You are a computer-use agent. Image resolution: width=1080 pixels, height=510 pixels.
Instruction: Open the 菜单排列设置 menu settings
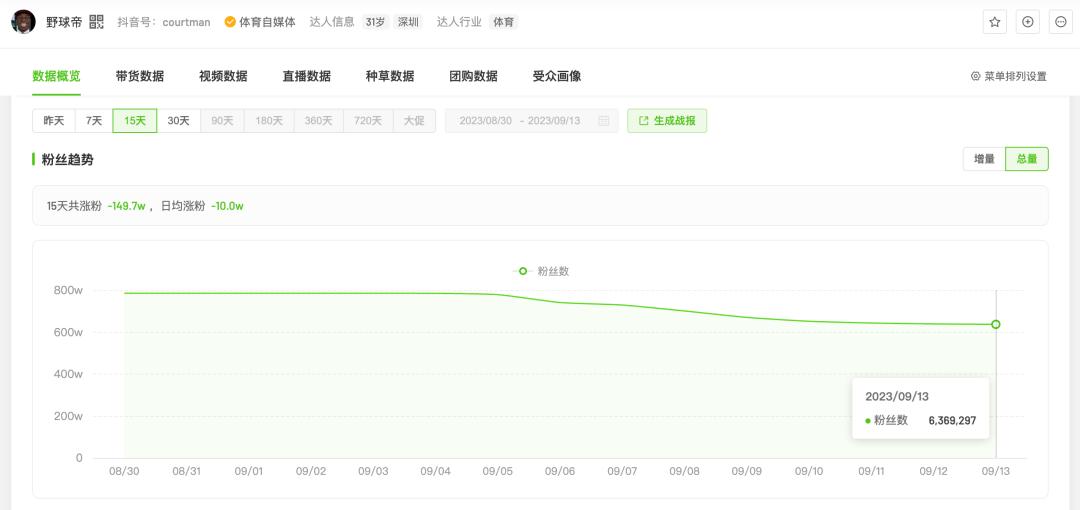point(1009,76)
